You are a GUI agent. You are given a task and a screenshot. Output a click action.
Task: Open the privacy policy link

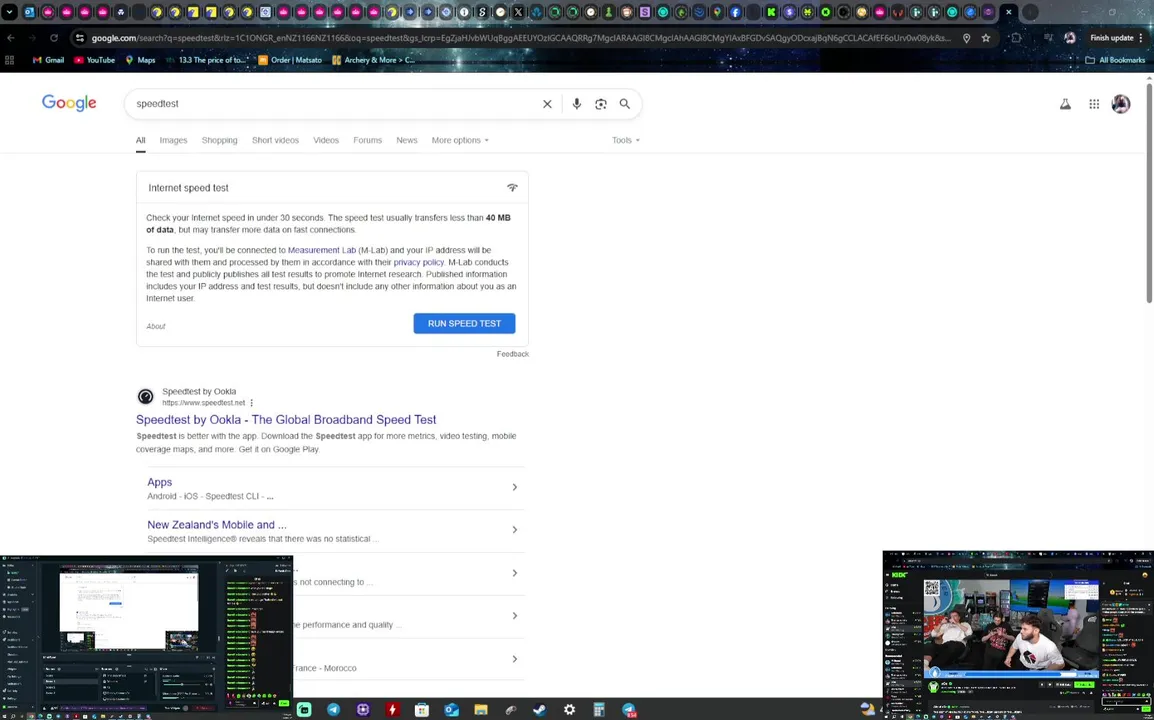coord(419,262)
